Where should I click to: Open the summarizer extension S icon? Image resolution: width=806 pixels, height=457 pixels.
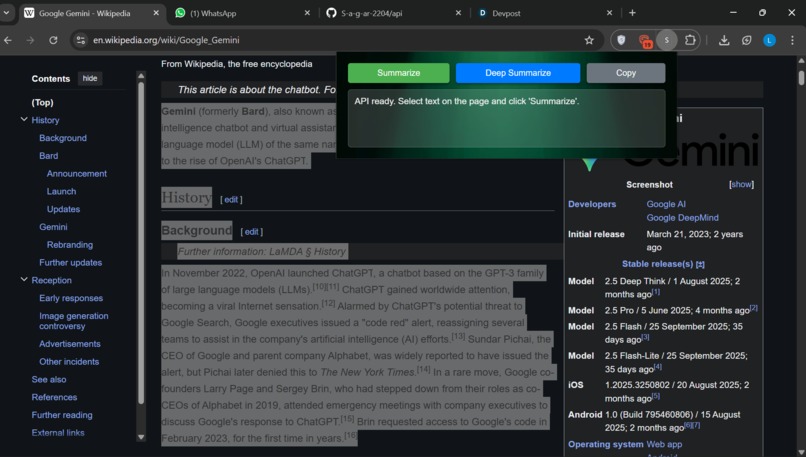667,40
